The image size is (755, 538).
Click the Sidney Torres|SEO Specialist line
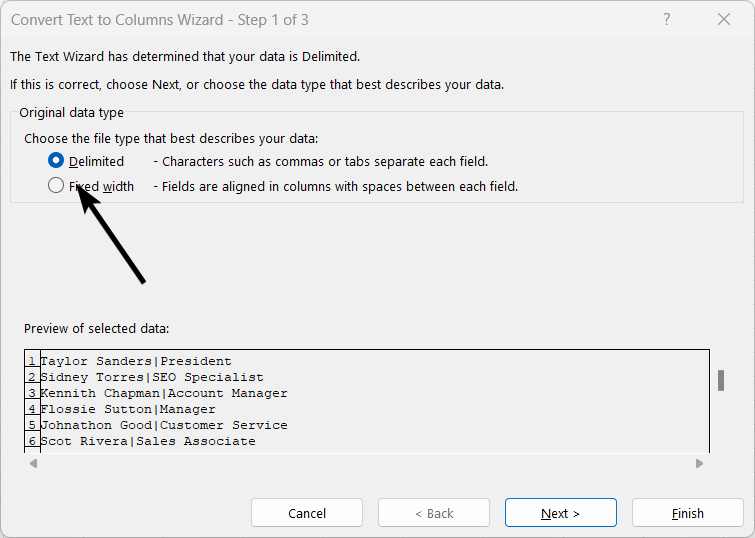tap(152, 377)
